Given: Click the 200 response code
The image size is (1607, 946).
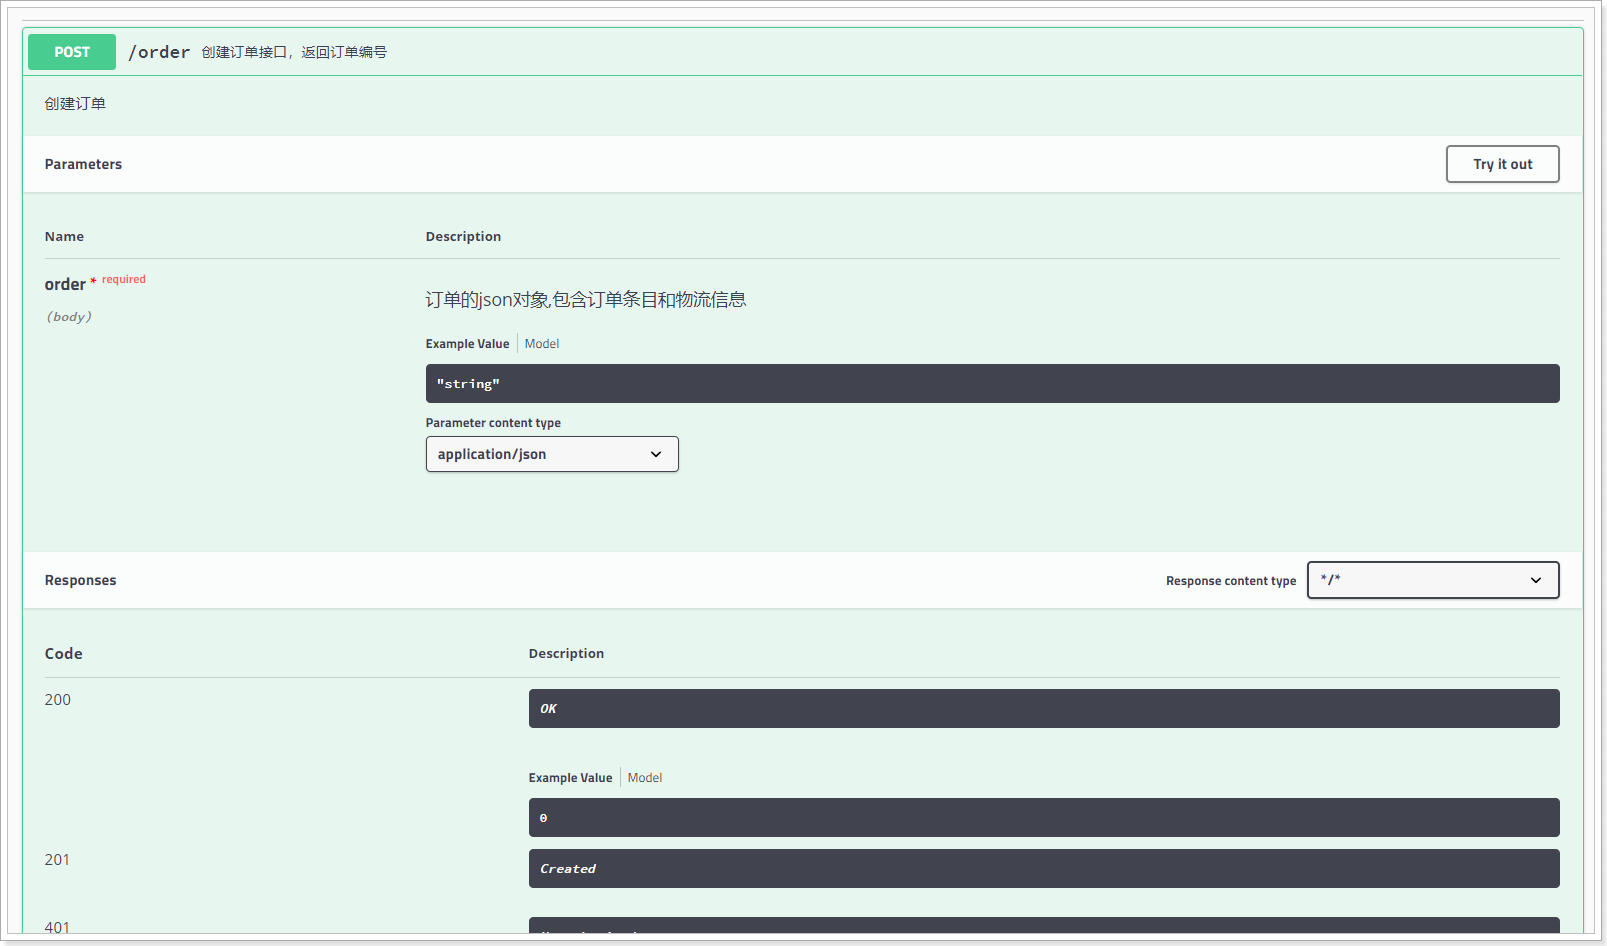Looking at the screenshot, I should coord(58,700).
